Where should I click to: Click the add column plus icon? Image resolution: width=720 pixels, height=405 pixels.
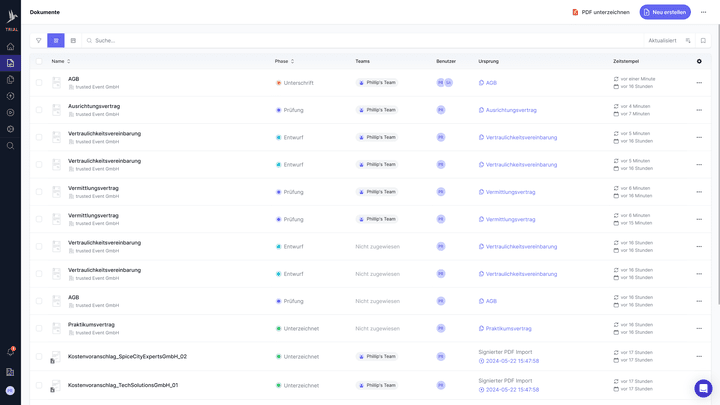click(x=699, y=61)
